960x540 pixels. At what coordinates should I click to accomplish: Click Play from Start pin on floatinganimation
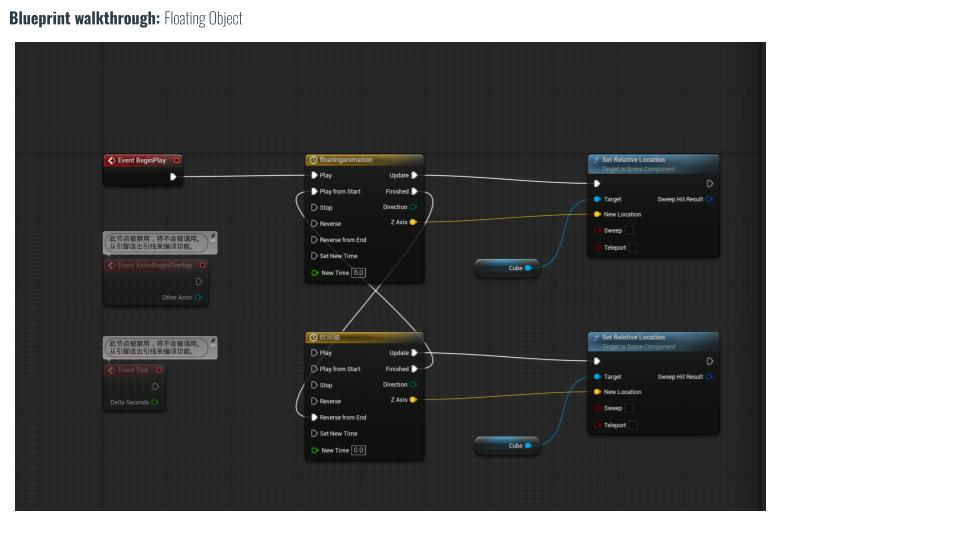click(x=314, y=191)
